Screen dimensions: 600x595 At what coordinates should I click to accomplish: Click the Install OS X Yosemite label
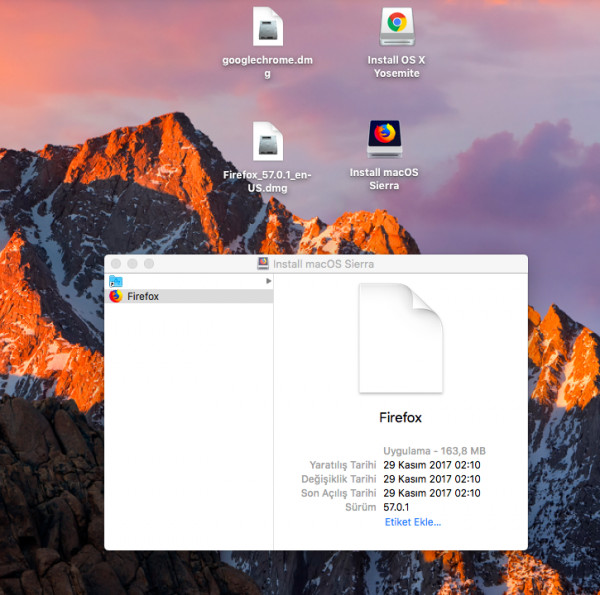point(396,67)
